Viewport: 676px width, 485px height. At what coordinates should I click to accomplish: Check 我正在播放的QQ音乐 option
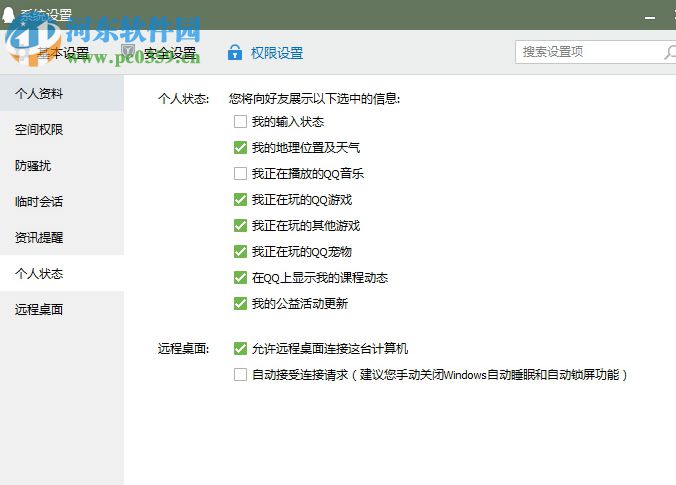coord(240,173)
